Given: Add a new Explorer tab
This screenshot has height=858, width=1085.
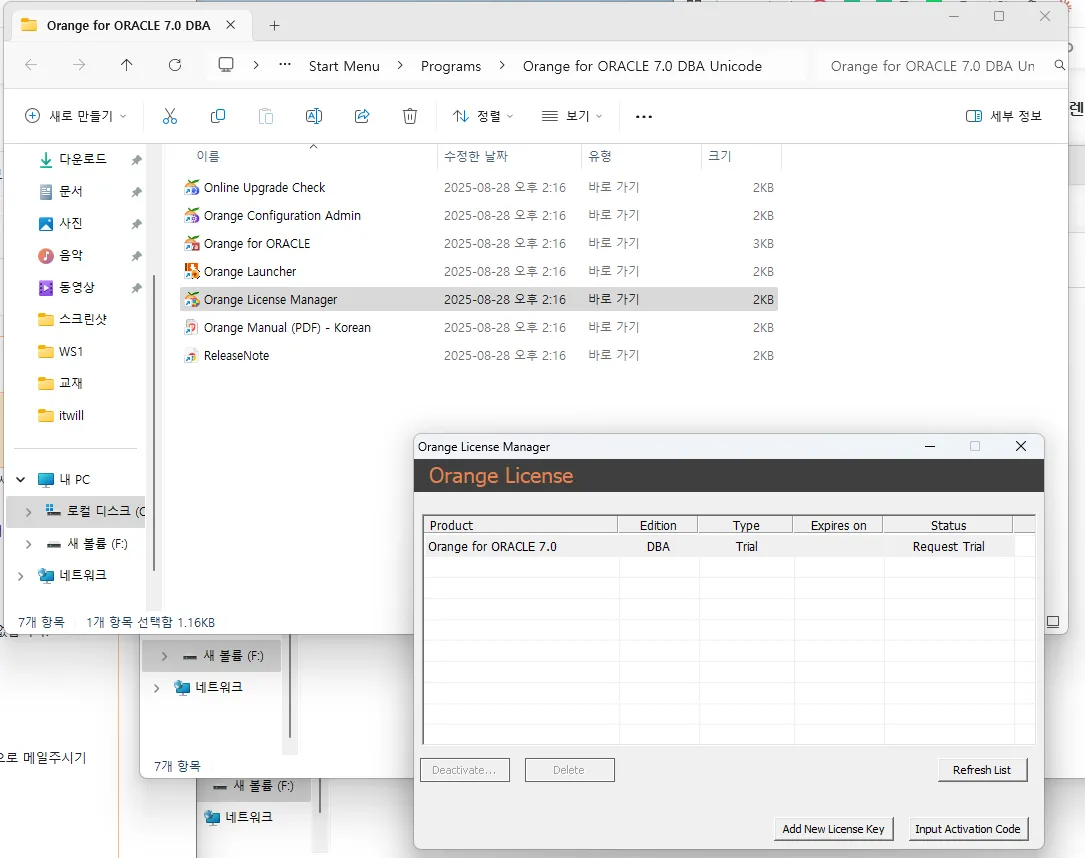Looking at the screenshot, I should point(274,26).
